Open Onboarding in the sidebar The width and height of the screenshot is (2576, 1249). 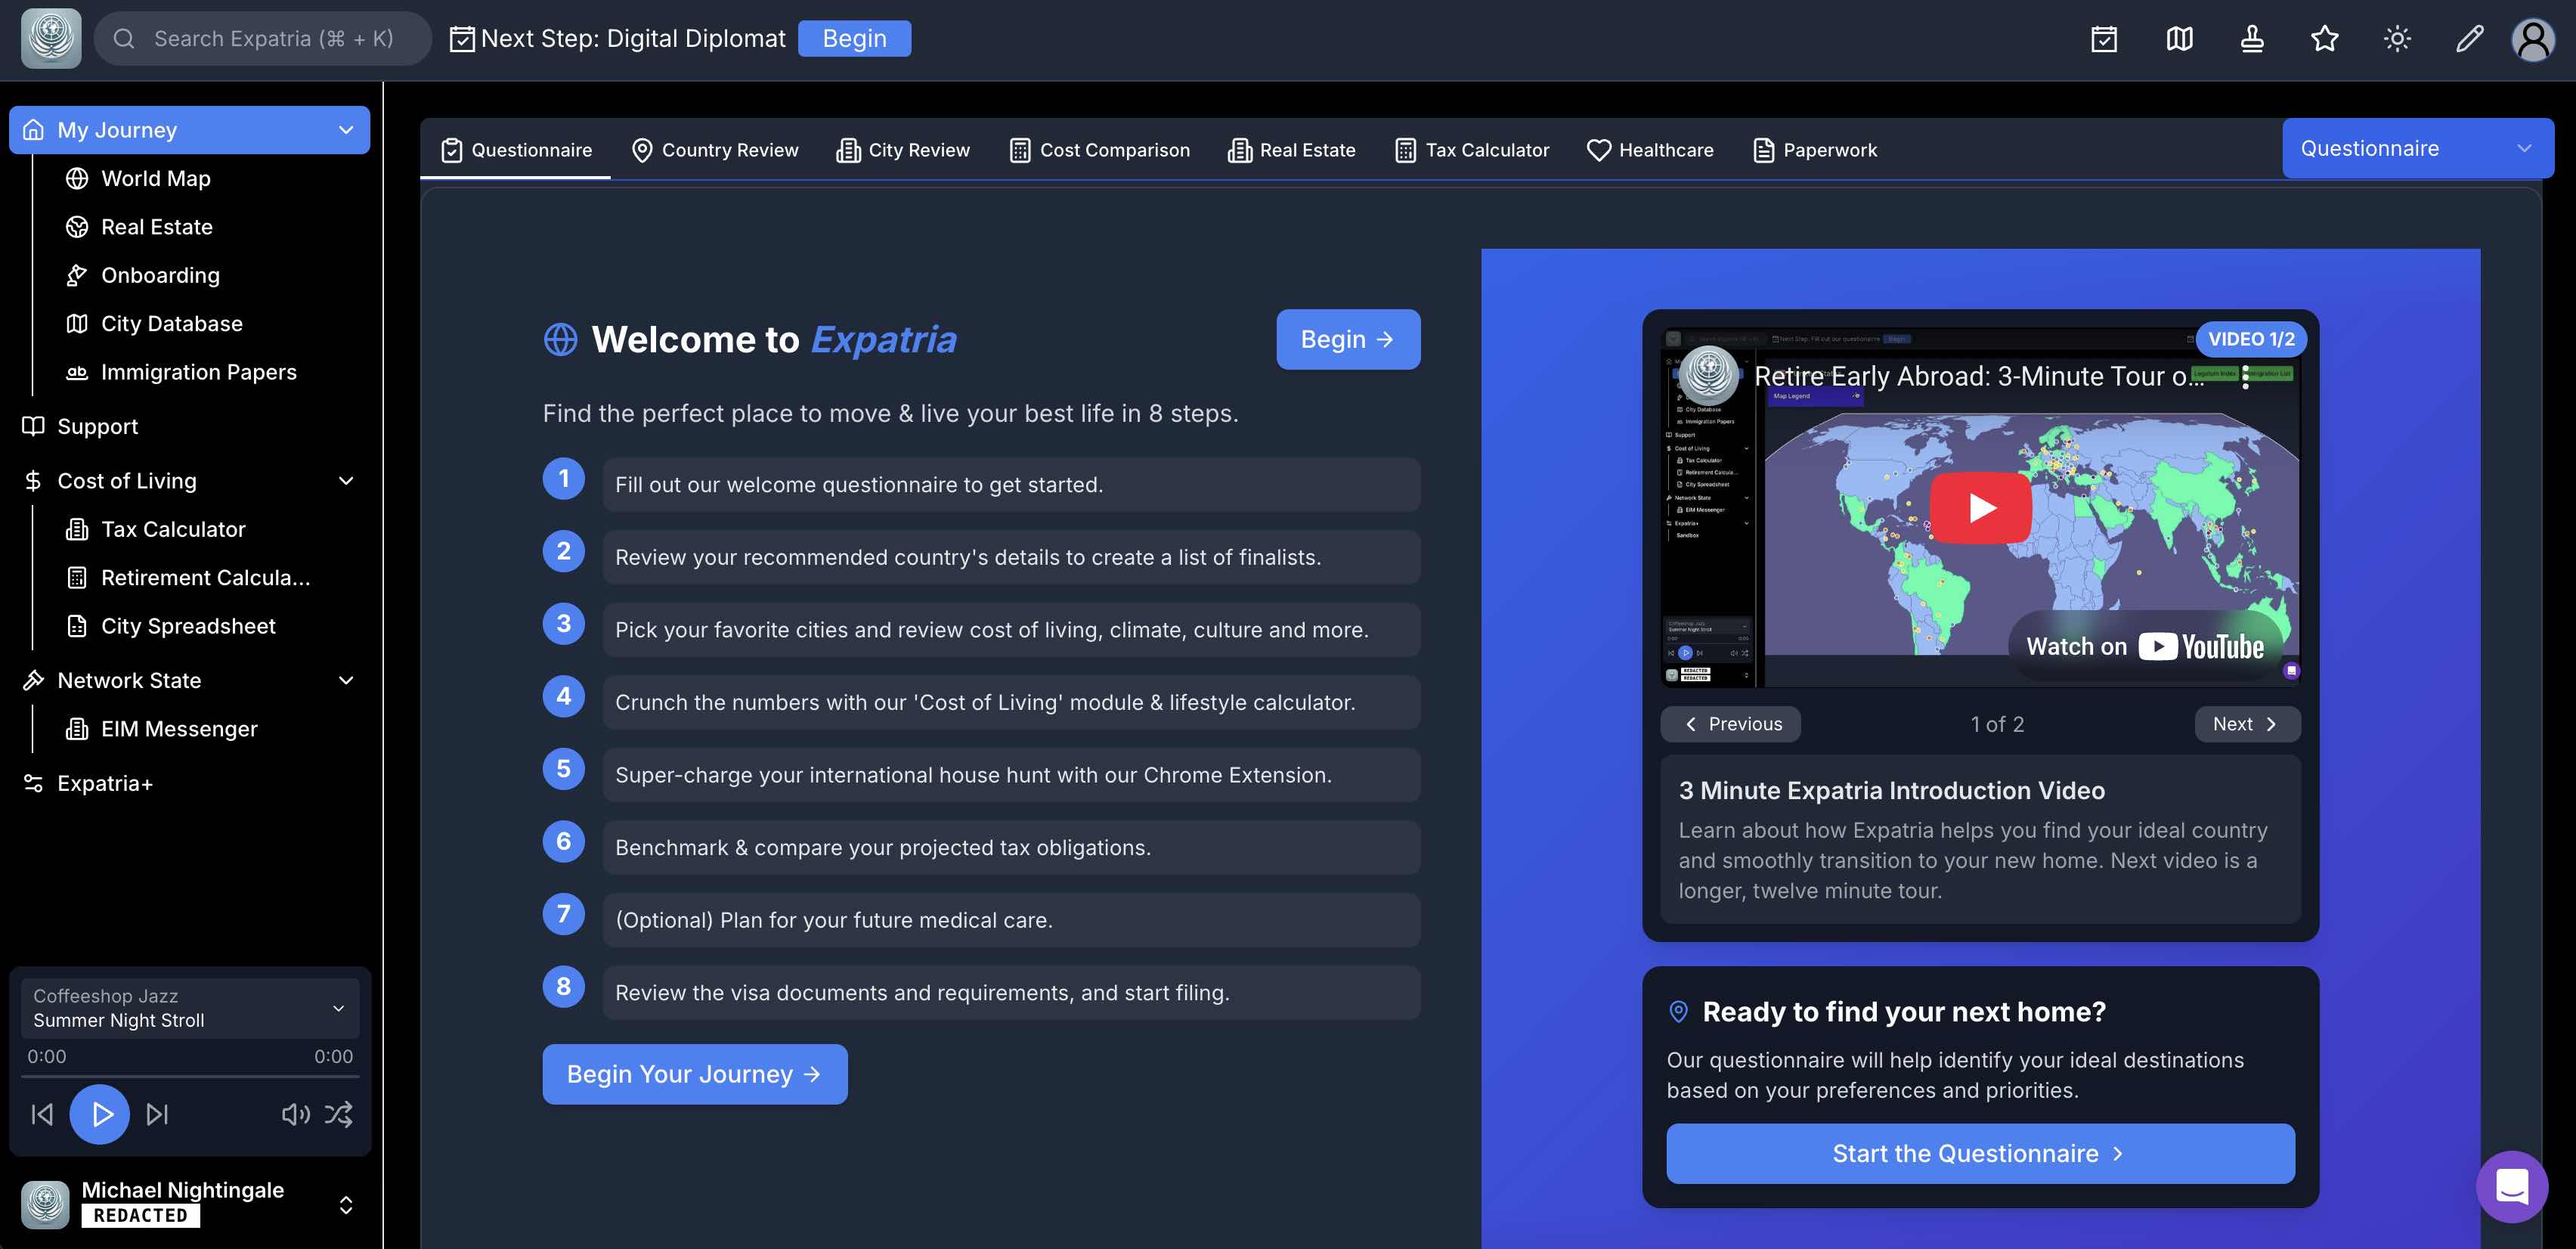(x=160, y=275)
